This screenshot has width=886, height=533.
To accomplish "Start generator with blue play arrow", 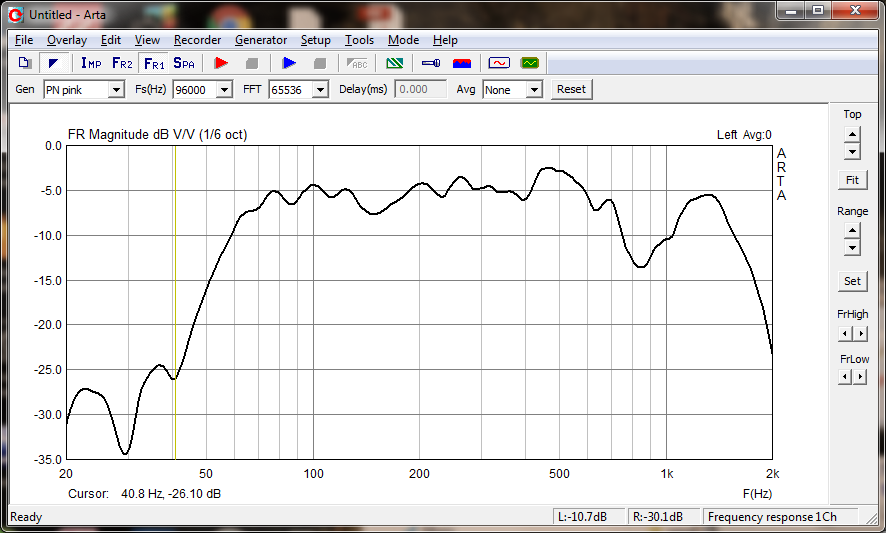I will tap(289, 63).
